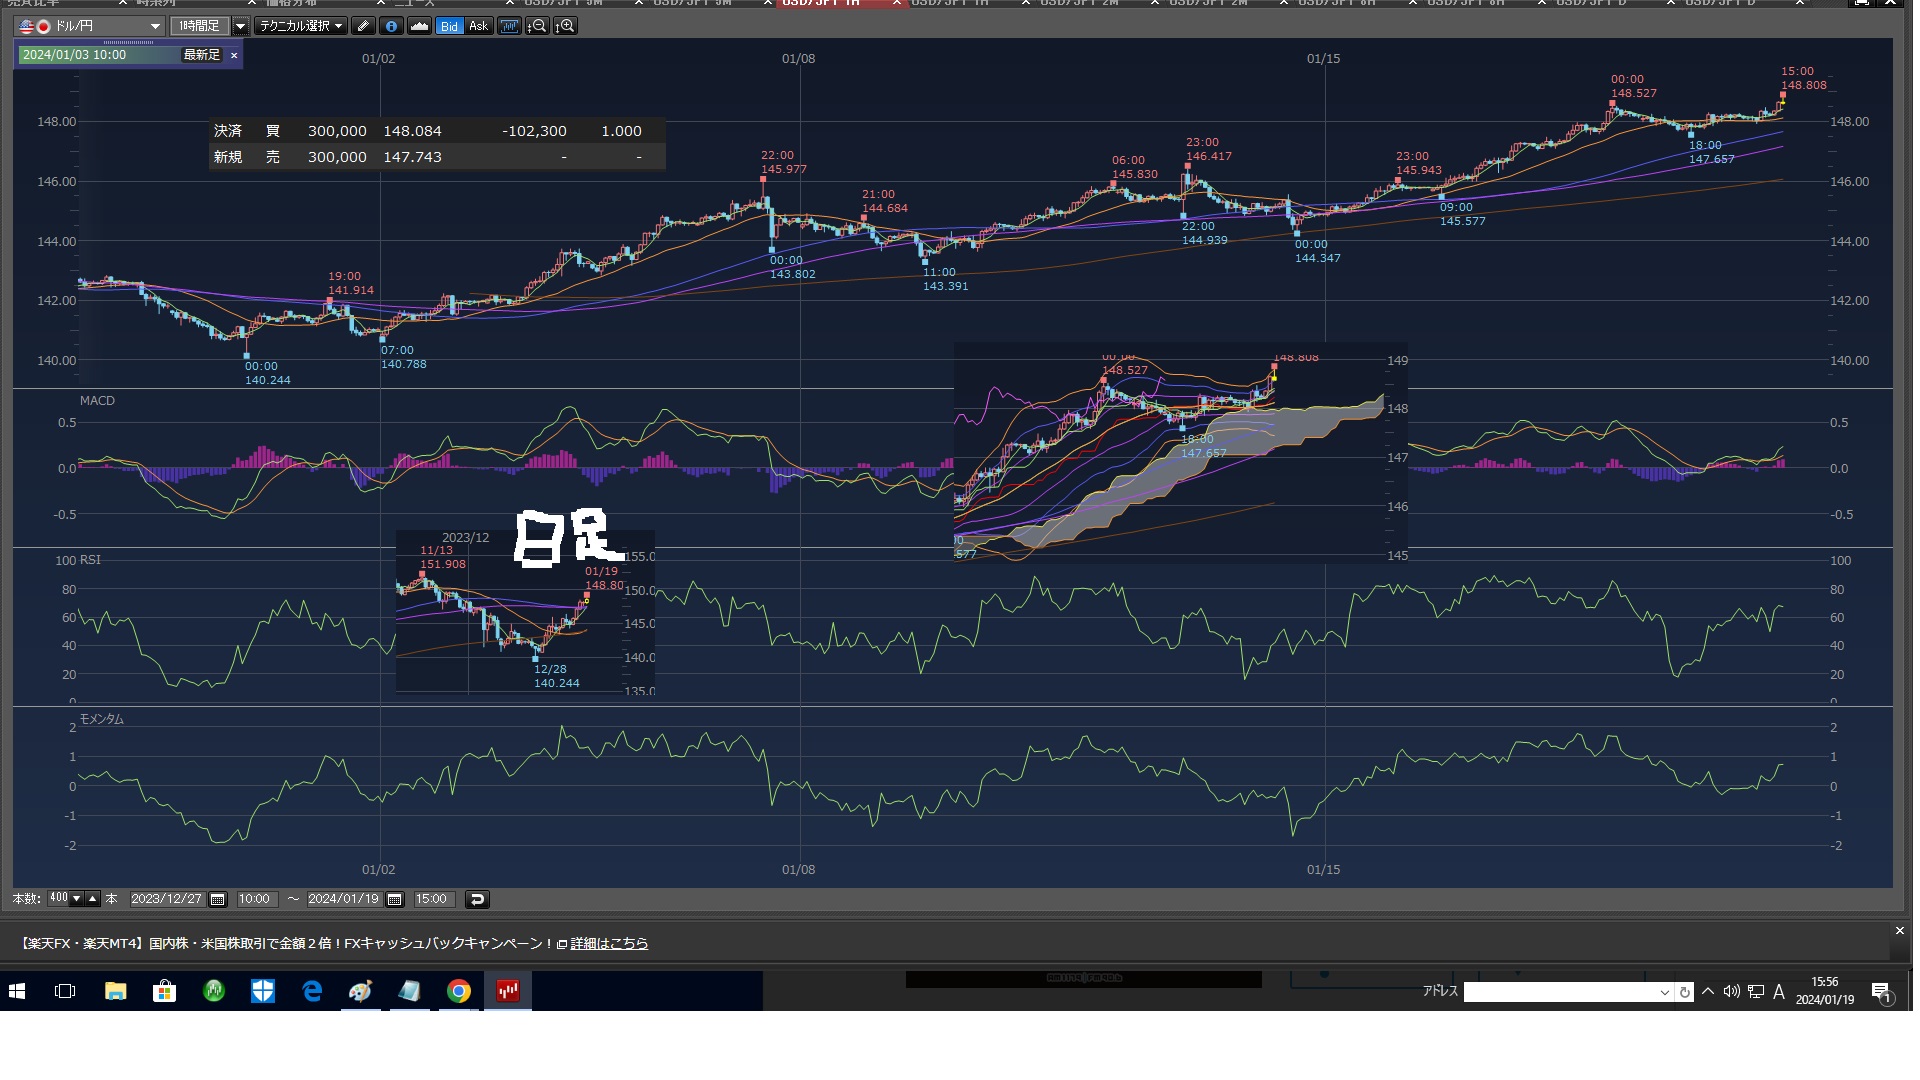Click the blue info icon
Image resolution: width=1920 pixels, height=1080 pixels.
[x=391, y=26]
